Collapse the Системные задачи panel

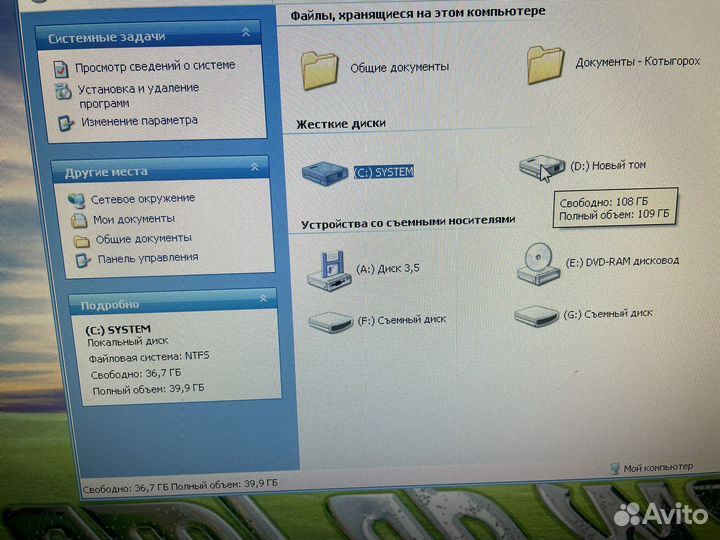(x=246, y=35)
